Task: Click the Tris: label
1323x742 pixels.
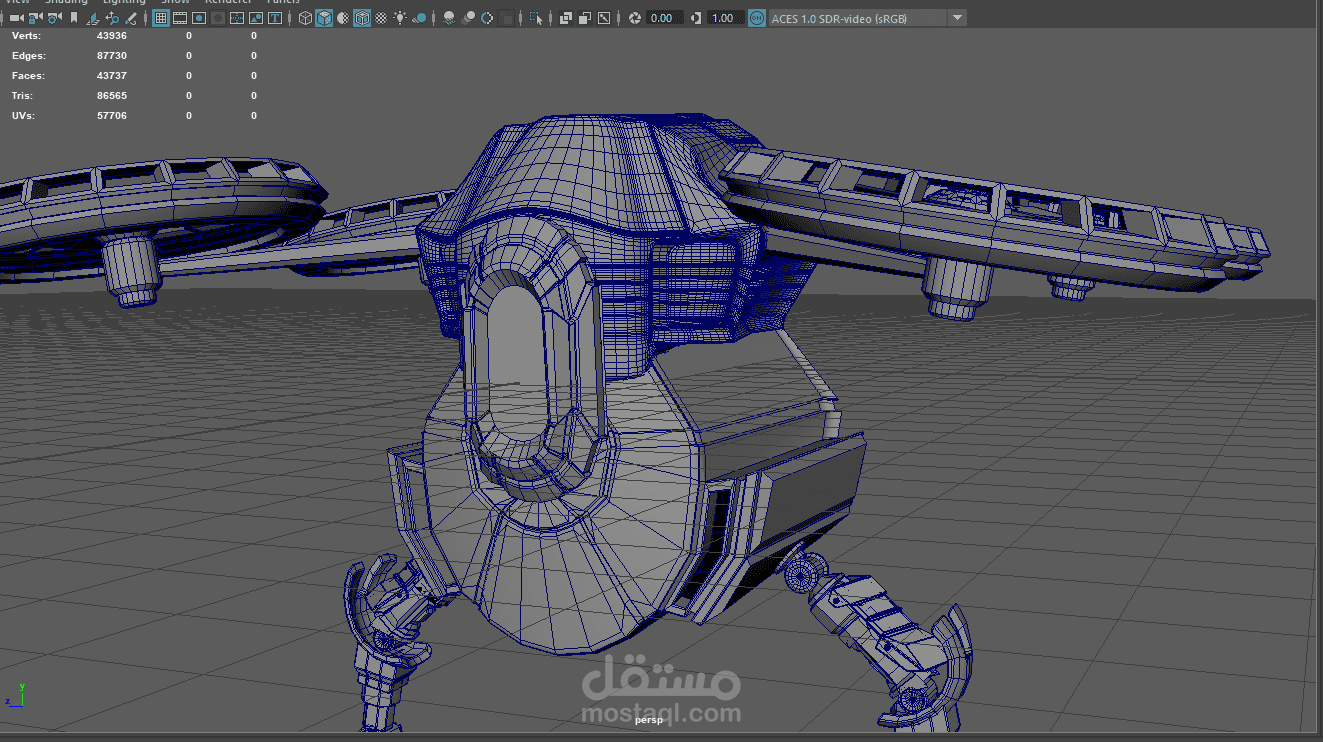Action: tap(22, 96)
